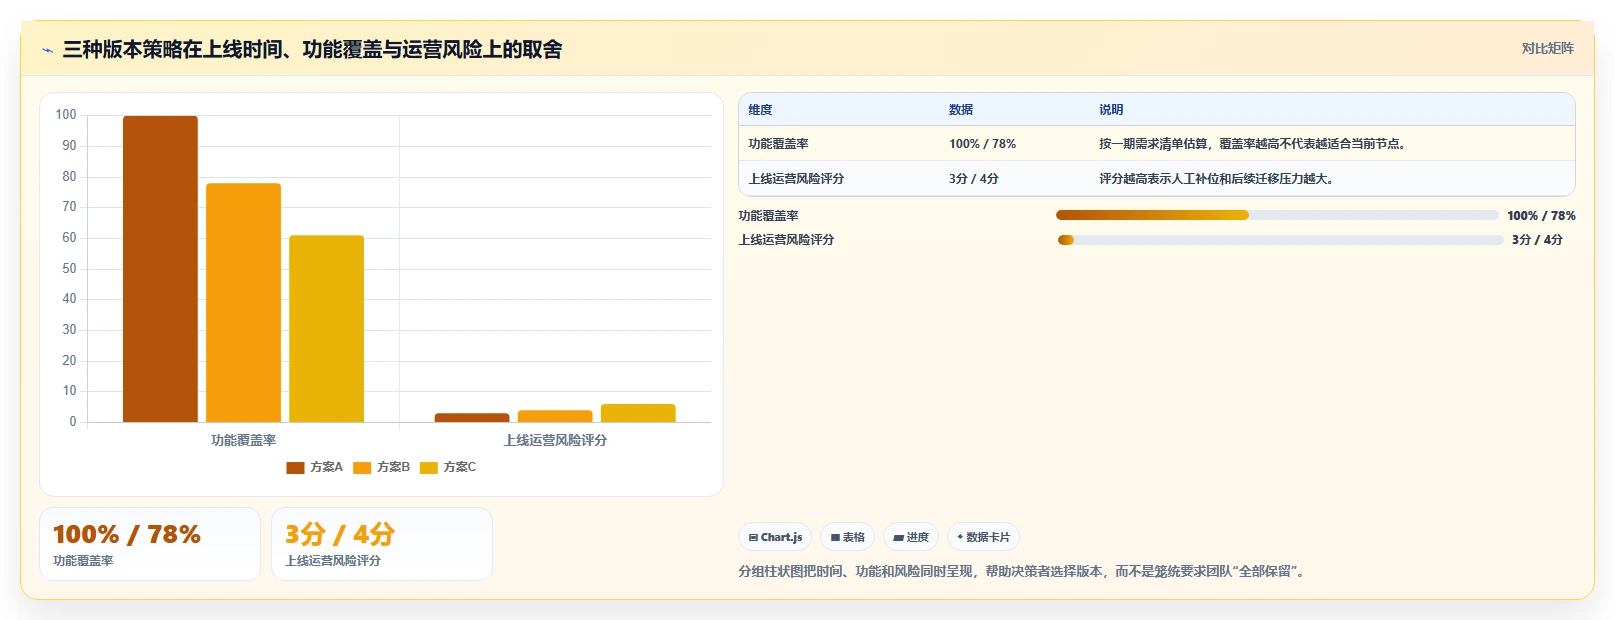This screenshot has width=1615, height=620.
Task: Click the 分组柱状图 summary sentence
Action: point(1023,572)
